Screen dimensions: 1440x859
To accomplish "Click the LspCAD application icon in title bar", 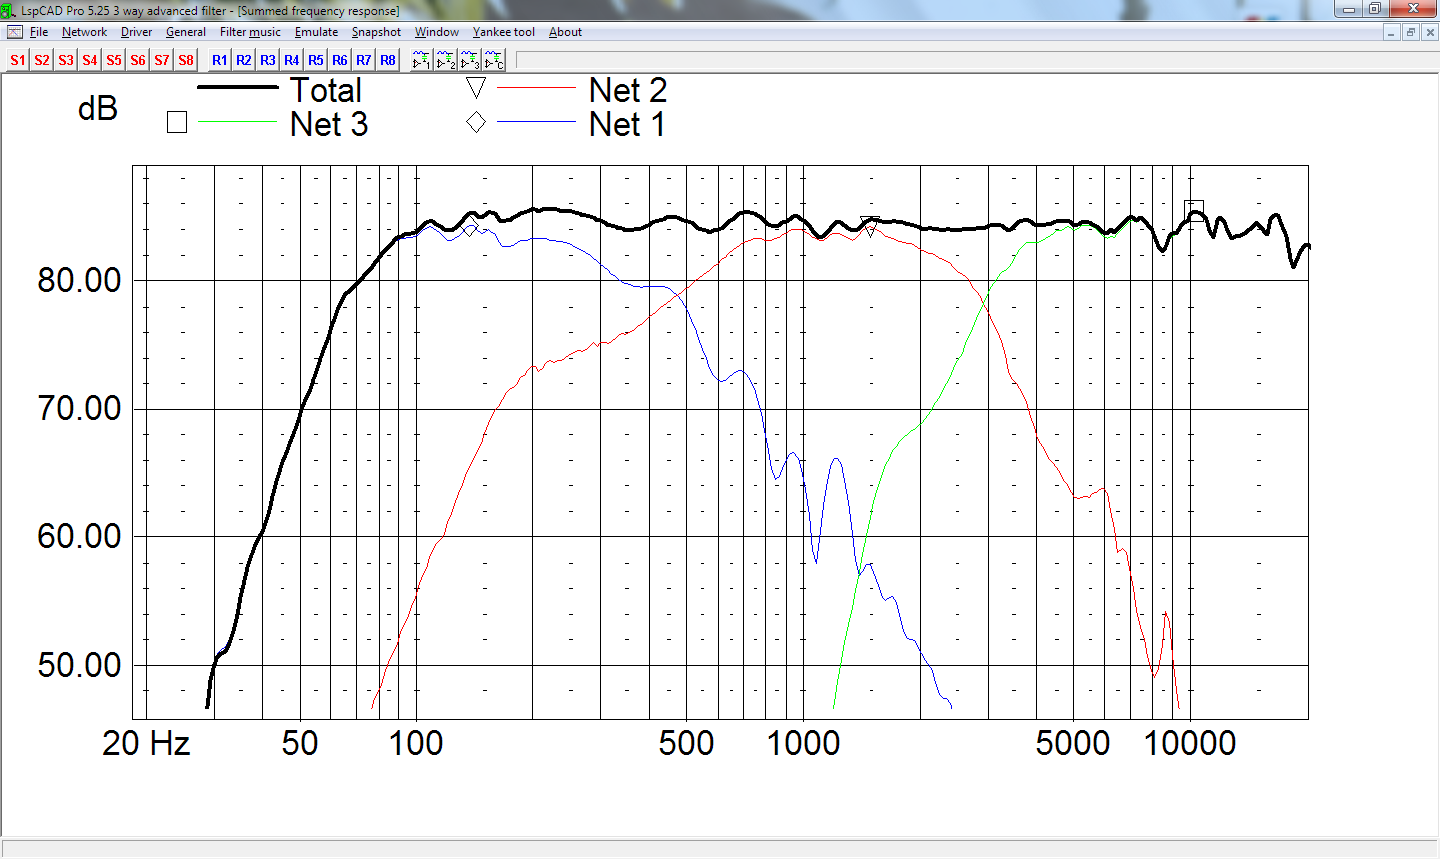I will pos(9,10).
